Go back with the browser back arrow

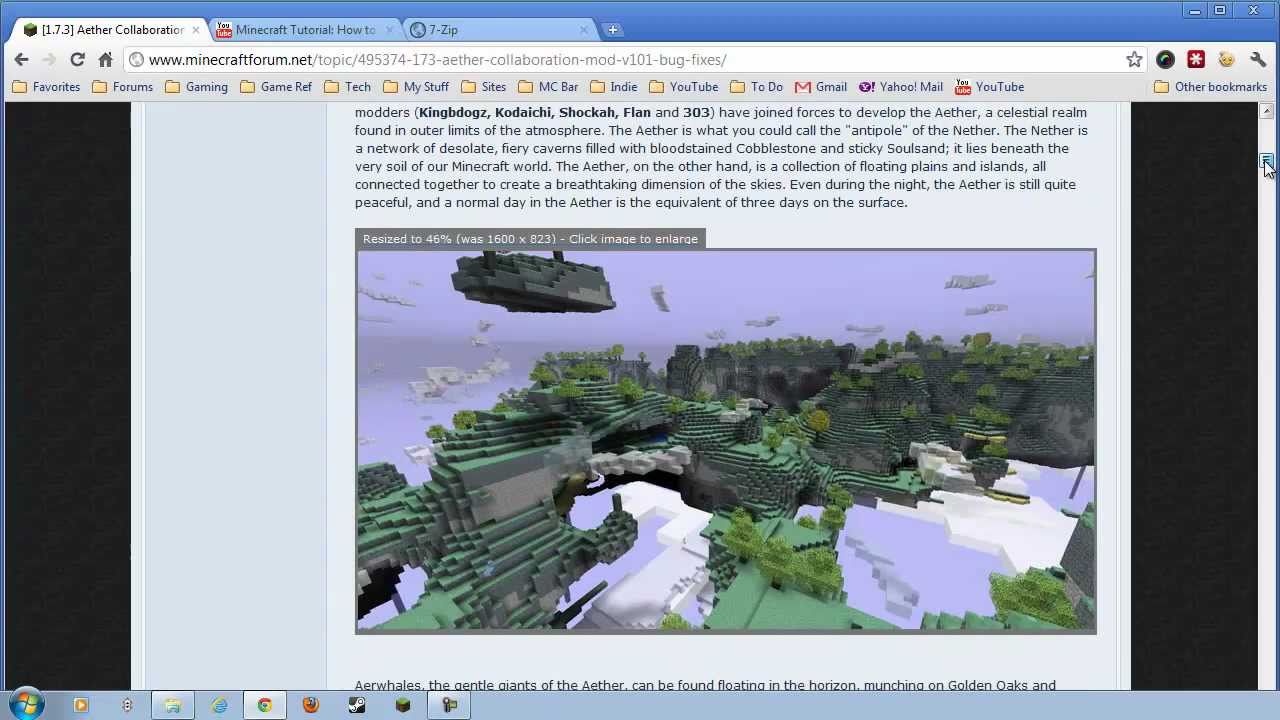21,60
